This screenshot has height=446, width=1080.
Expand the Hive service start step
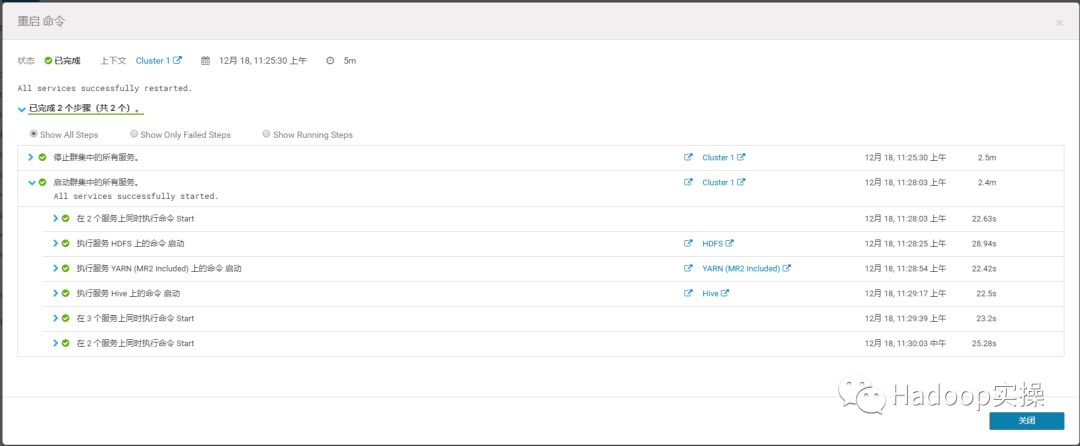tap(56, 293)
